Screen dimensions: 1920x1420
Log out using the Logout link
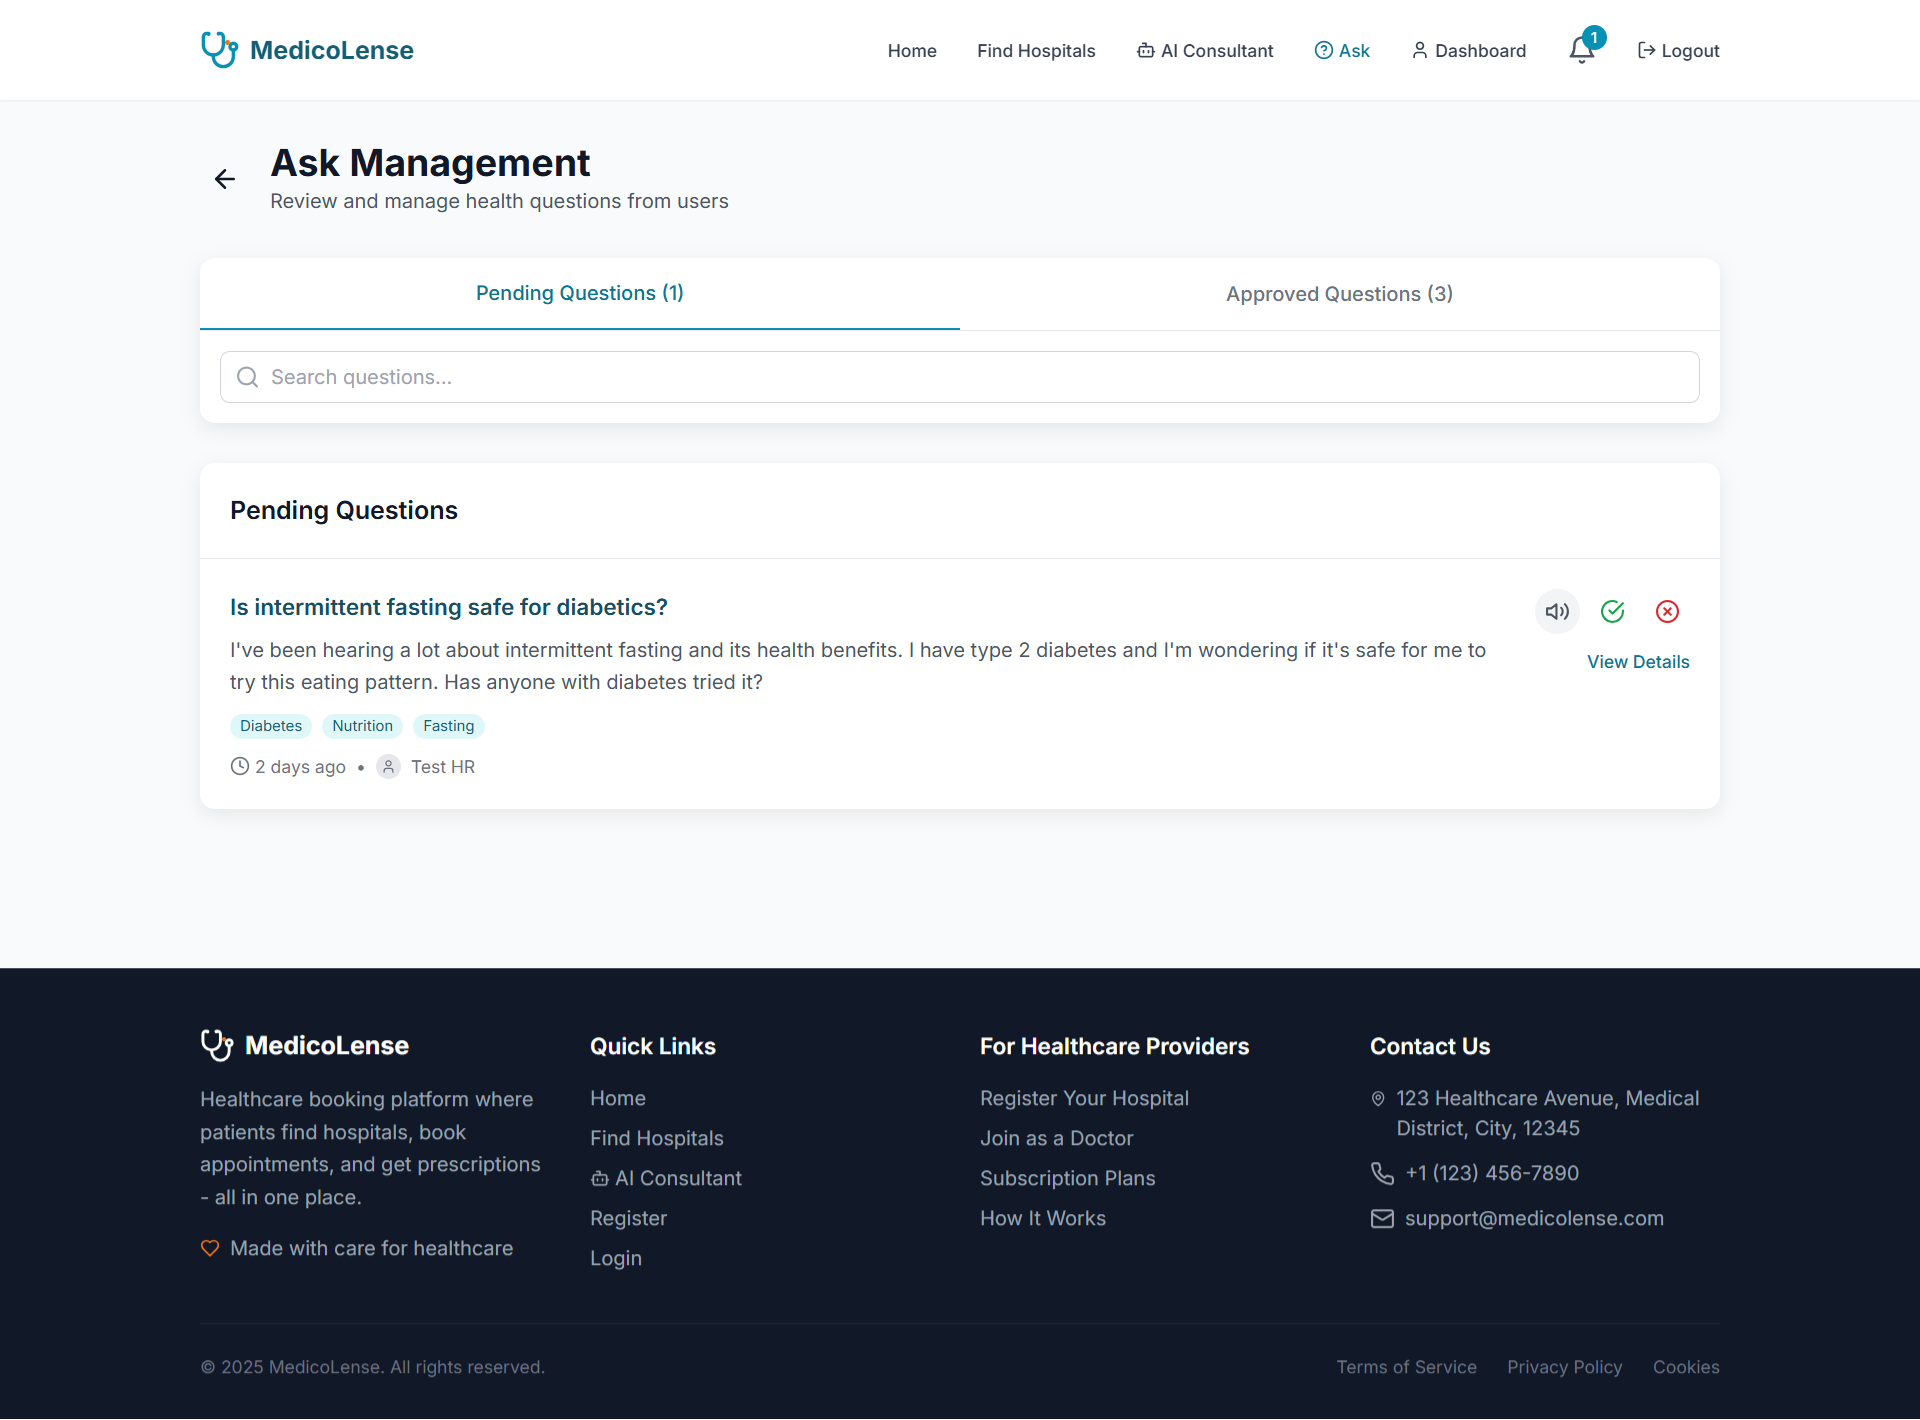coord(1678,51)
